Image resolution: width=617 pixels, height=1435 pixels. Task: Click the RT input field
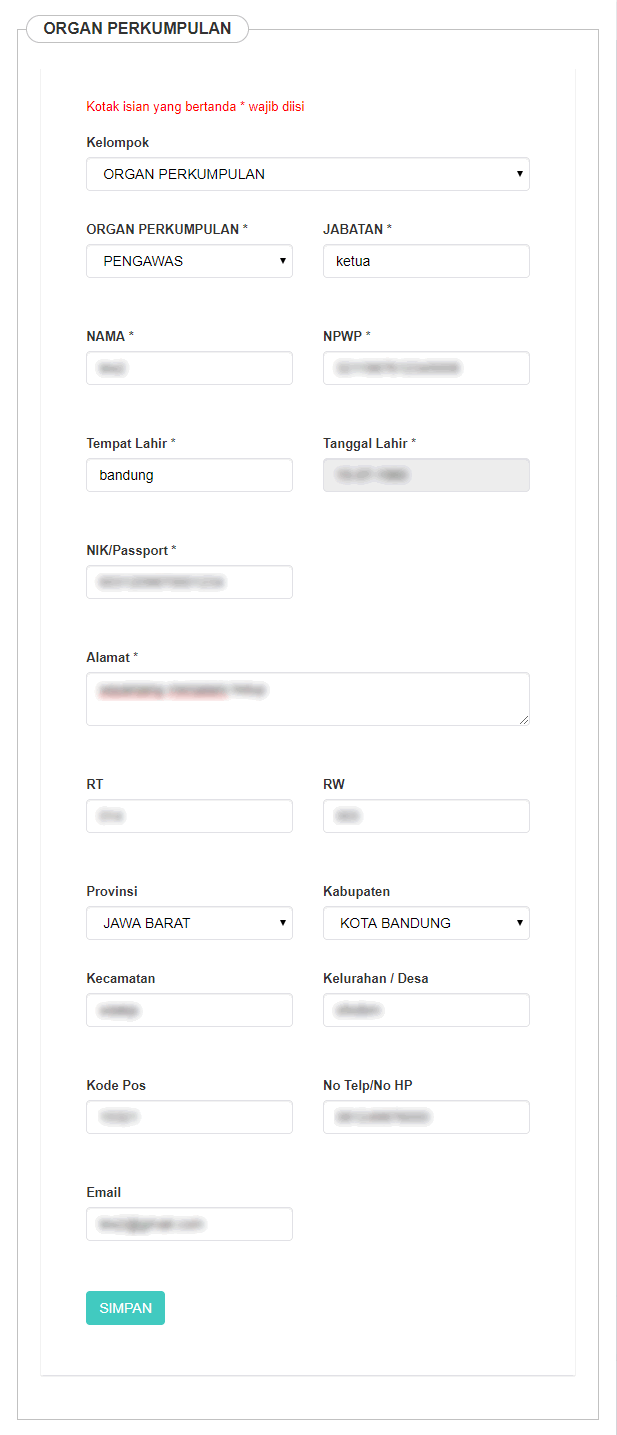[189, 816]
